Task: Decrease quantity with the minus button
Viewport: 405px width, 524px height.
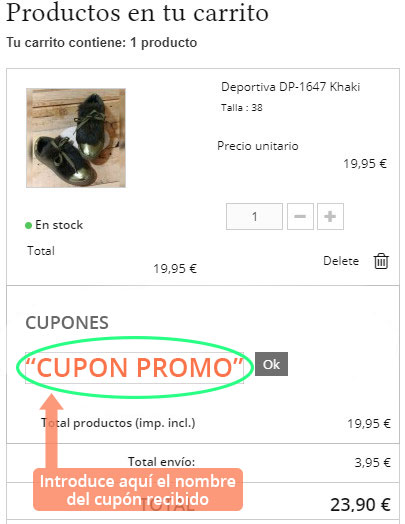Action: [300, 217]
